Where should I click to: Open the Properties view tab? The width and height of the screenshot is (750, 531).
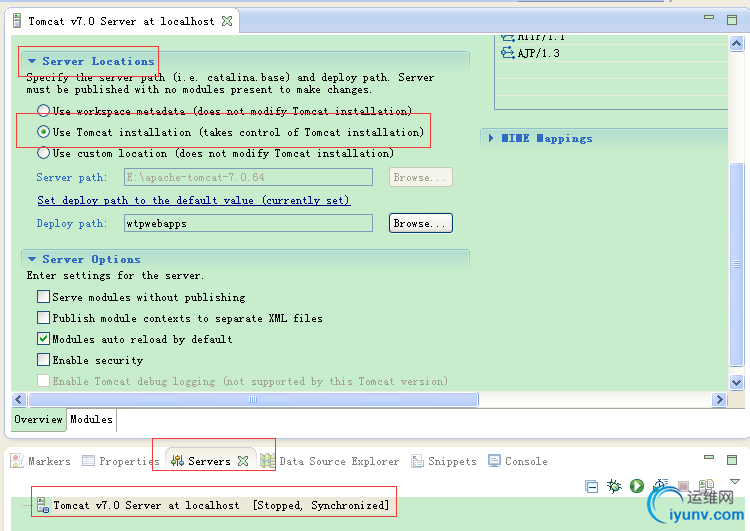tap(121, 461)
